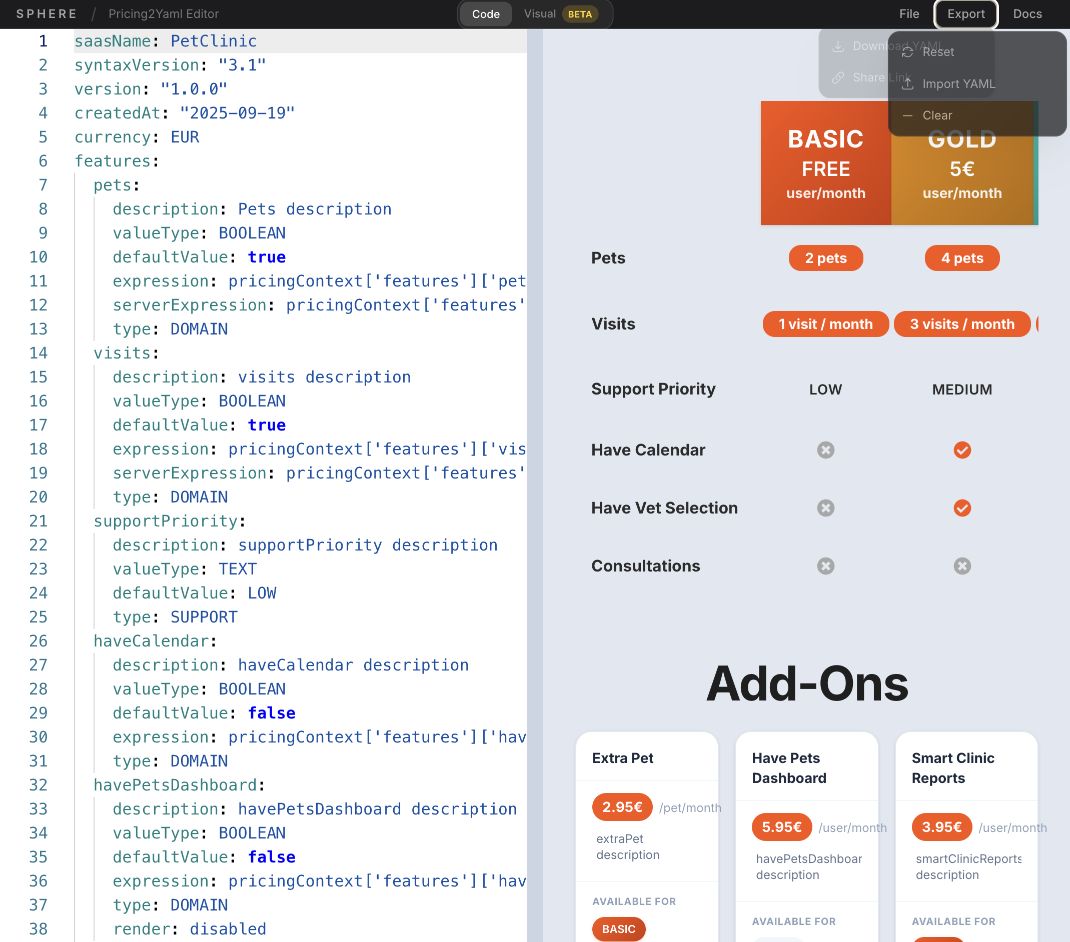Click the chain icon beside Share Link
This screenshot has height=942, width=1070.
[838, 77]
